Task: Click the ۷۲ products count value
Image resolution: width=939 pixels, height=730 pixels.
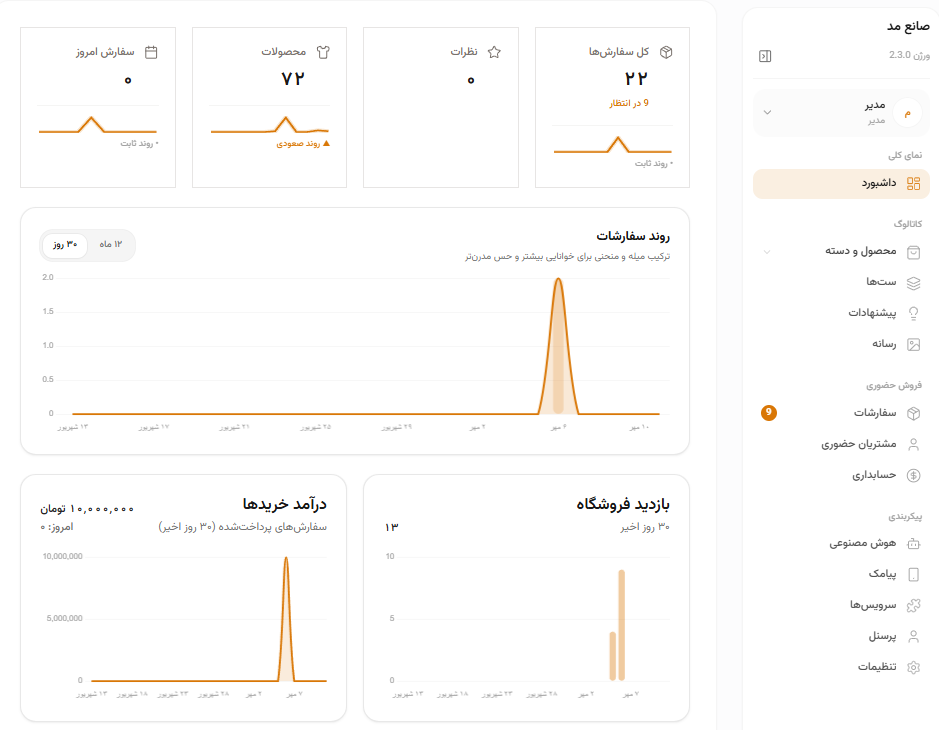Action: (x=293, y=78)
